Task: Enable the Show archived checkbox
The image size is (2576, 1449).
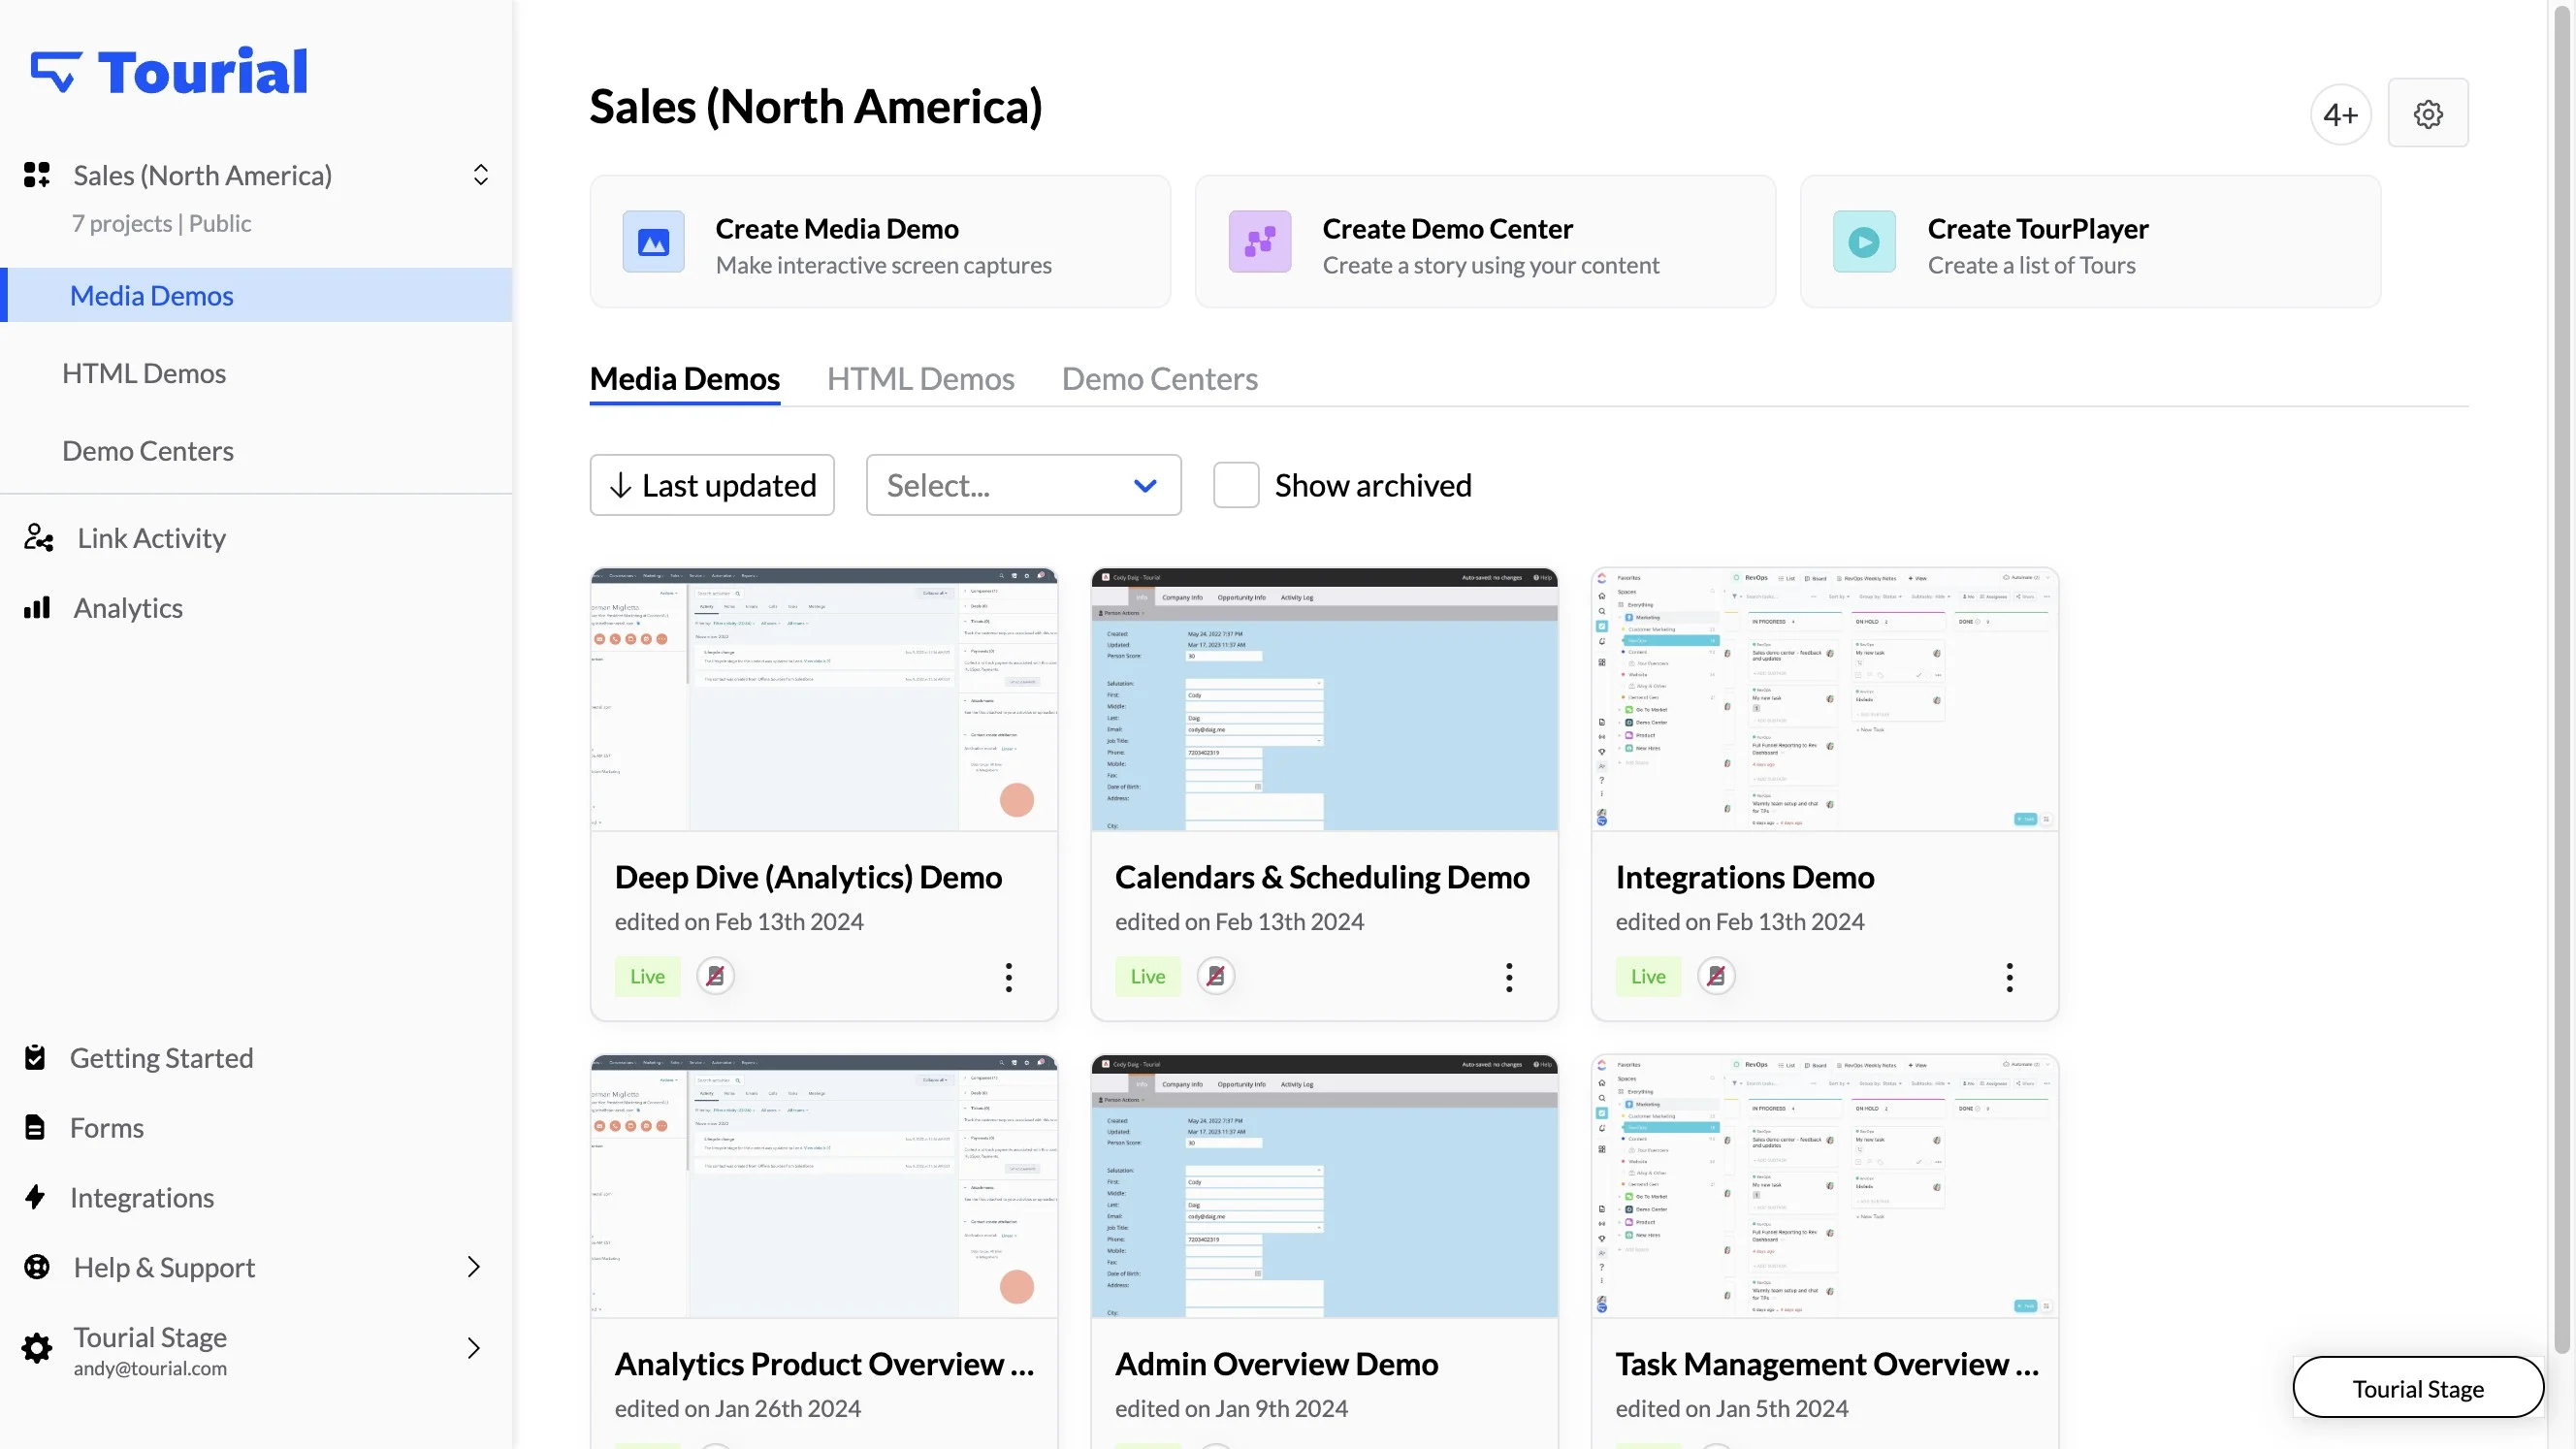Action: click(x=1236, y=485)
